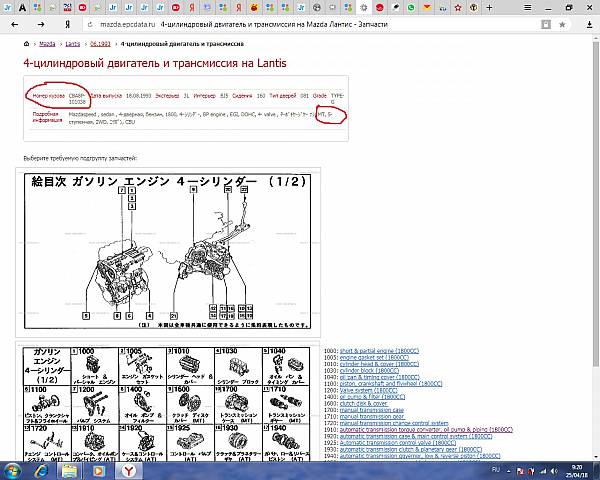Go back to the previous page

(15, 24)
